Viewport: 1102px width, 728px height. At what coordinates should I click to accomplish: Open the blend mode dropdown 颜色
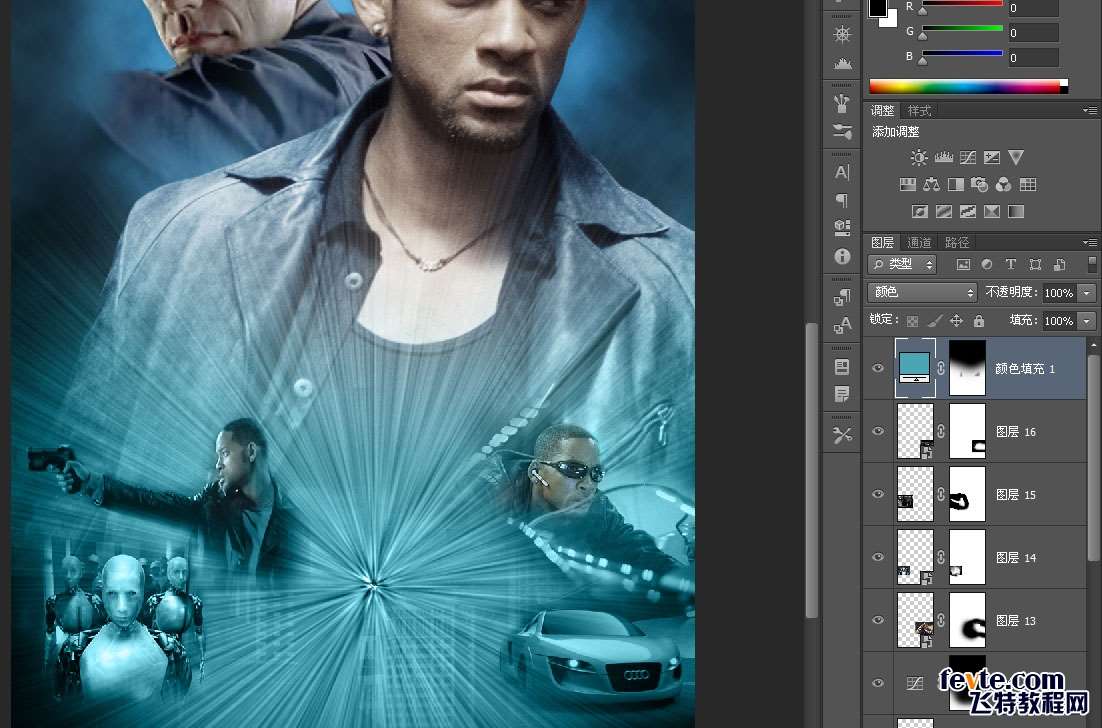923,292
